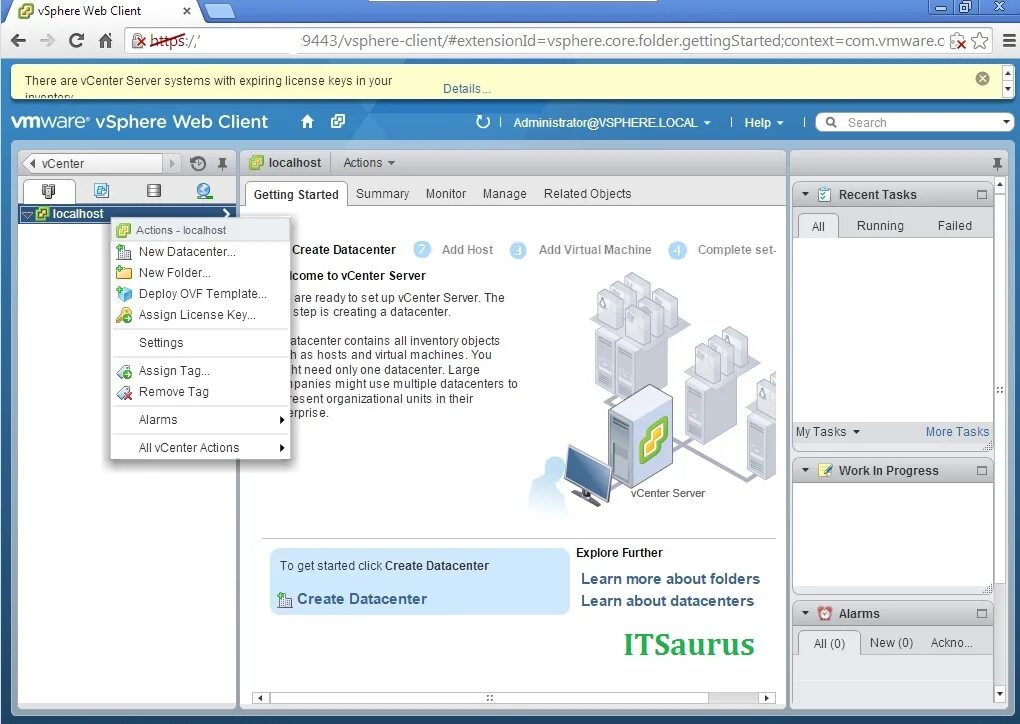
Task: Click the blocked plugin icon in address bar
Action: tap(958, 41)
